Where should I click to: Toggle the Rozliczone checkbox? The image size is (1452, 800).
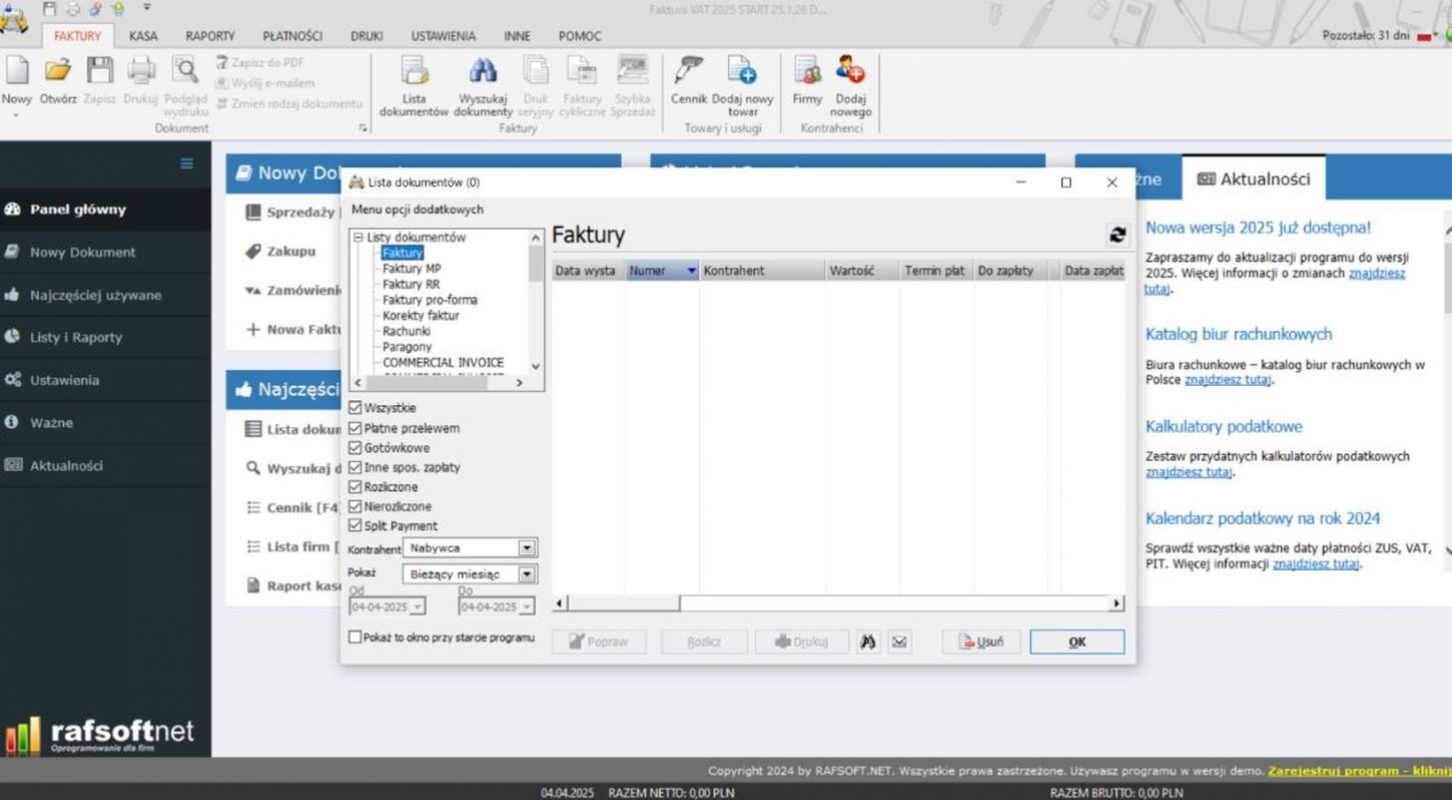coord(355,487)
